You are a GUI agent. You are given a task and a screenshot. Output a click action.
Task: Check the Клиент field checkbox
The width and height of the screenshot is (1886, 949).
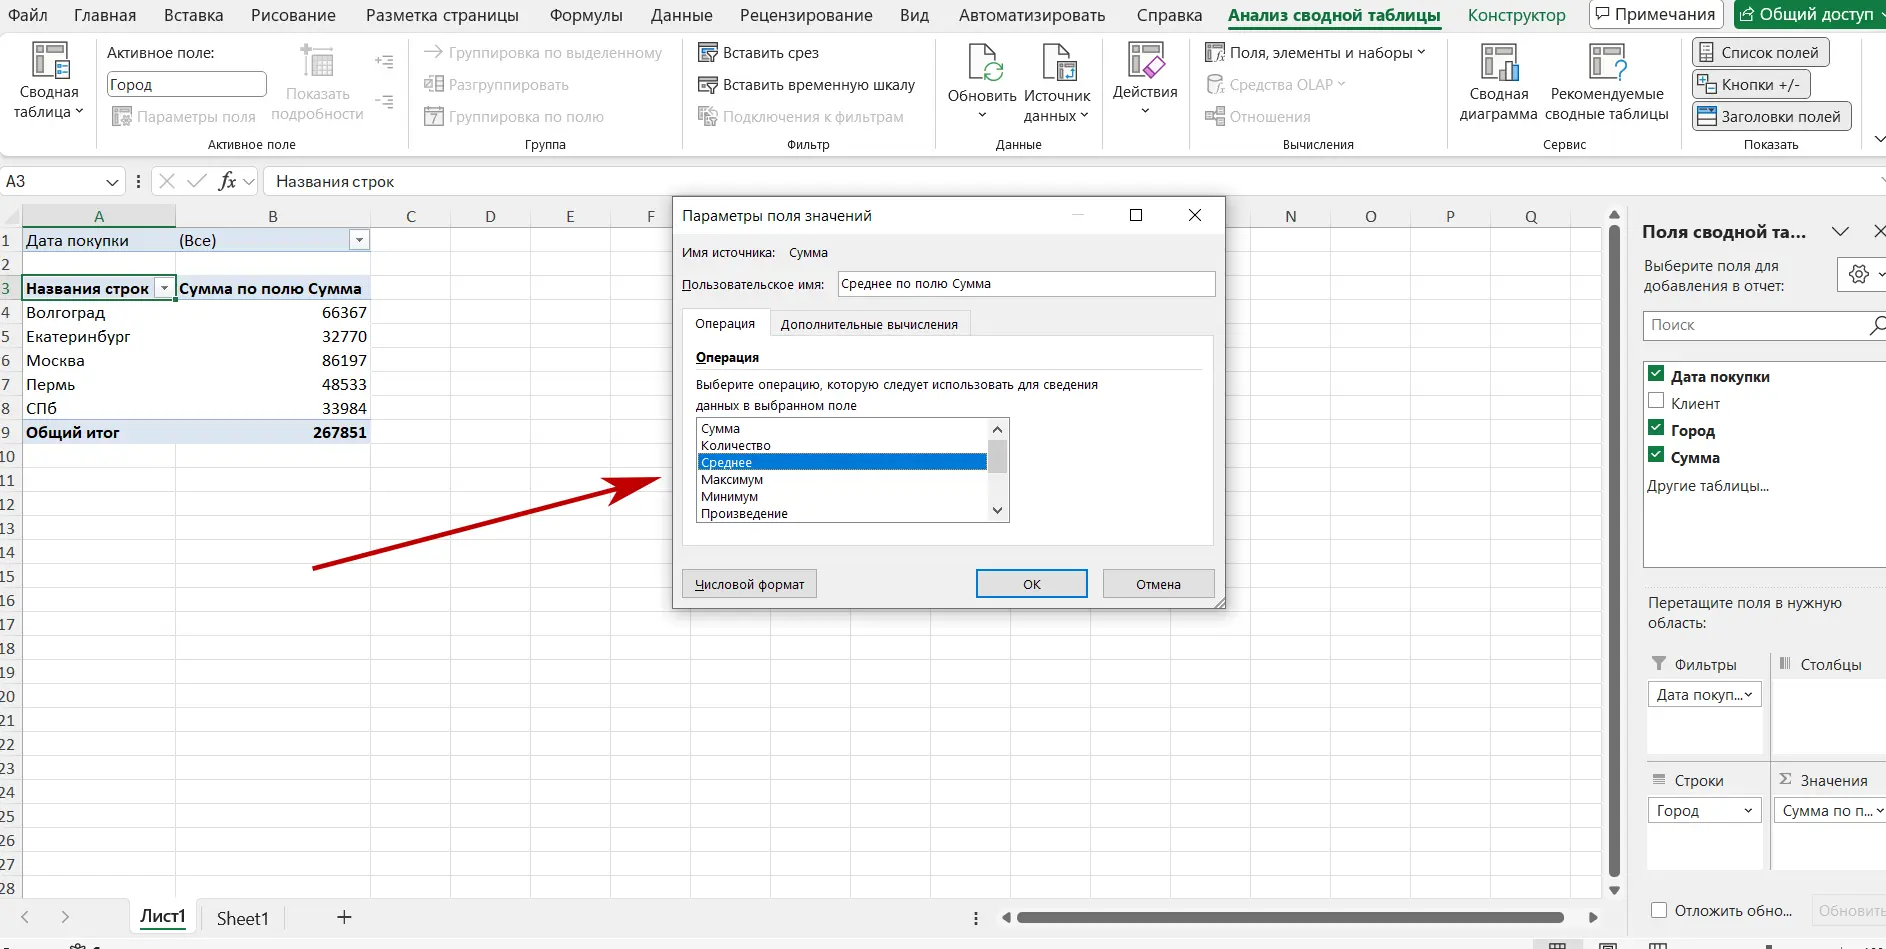[1656, 402]
